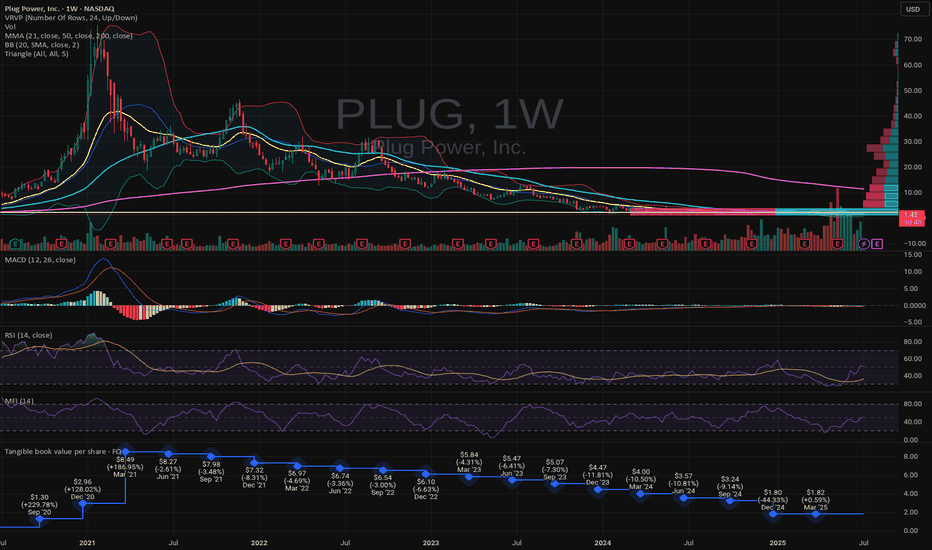Click the Mar '23 $5.84 data point
The height and width of the screenshot is (550, 932).
pos(469,476)
